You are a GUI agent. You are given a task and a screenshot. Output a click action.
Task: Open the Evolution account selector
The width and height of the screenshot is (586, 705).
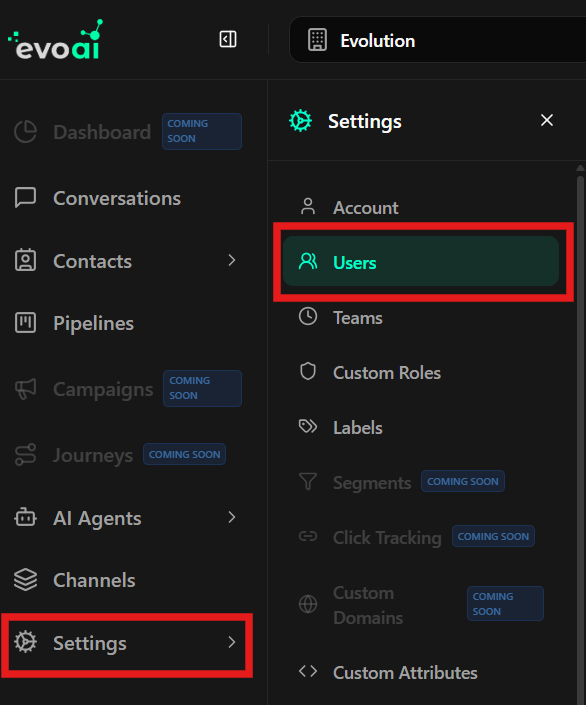437,40
